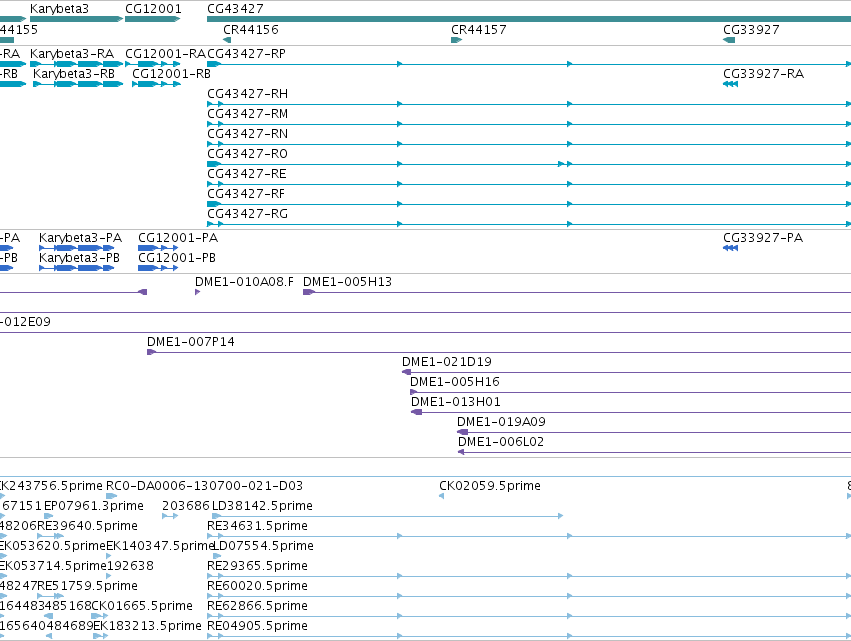Select the RE60020.5prime EST

[529, 596]
